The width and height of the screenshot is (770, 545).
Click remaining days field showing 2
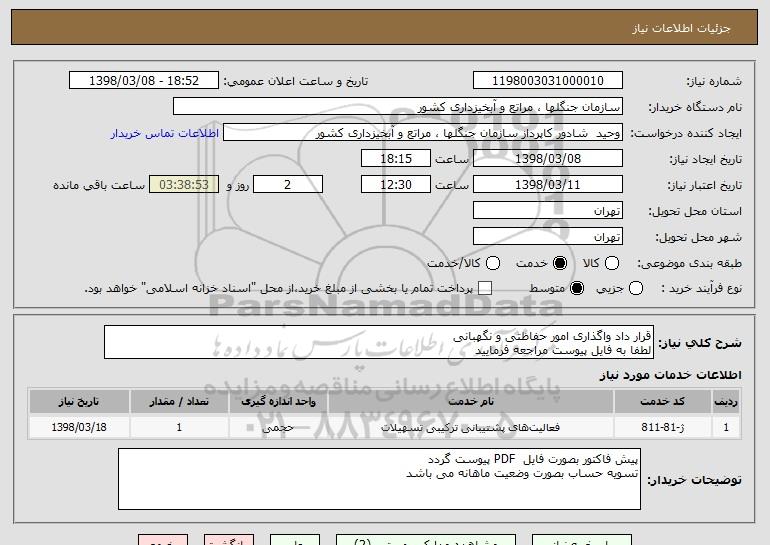pyautogui.click(x=288, y=185)
